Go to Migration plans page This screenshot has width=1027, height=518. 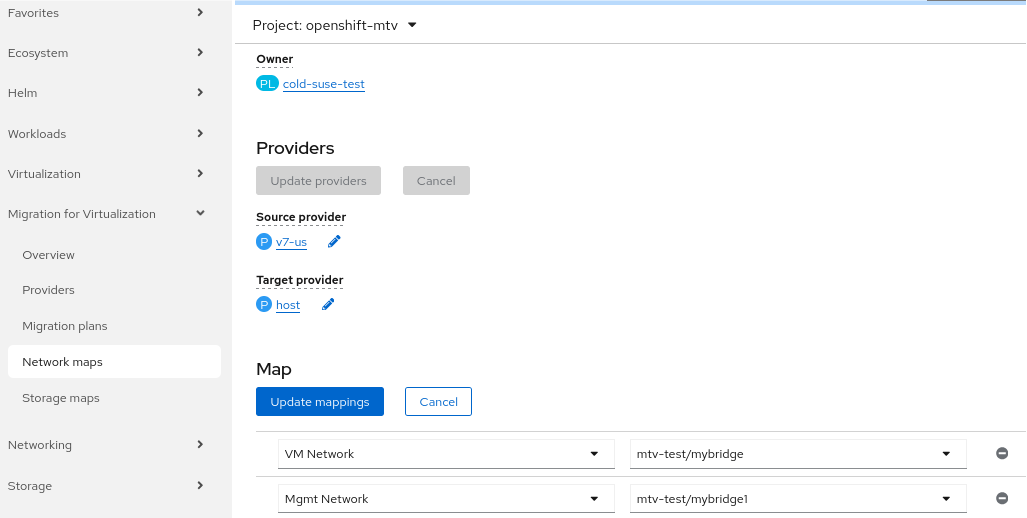(x=65, y=326)
